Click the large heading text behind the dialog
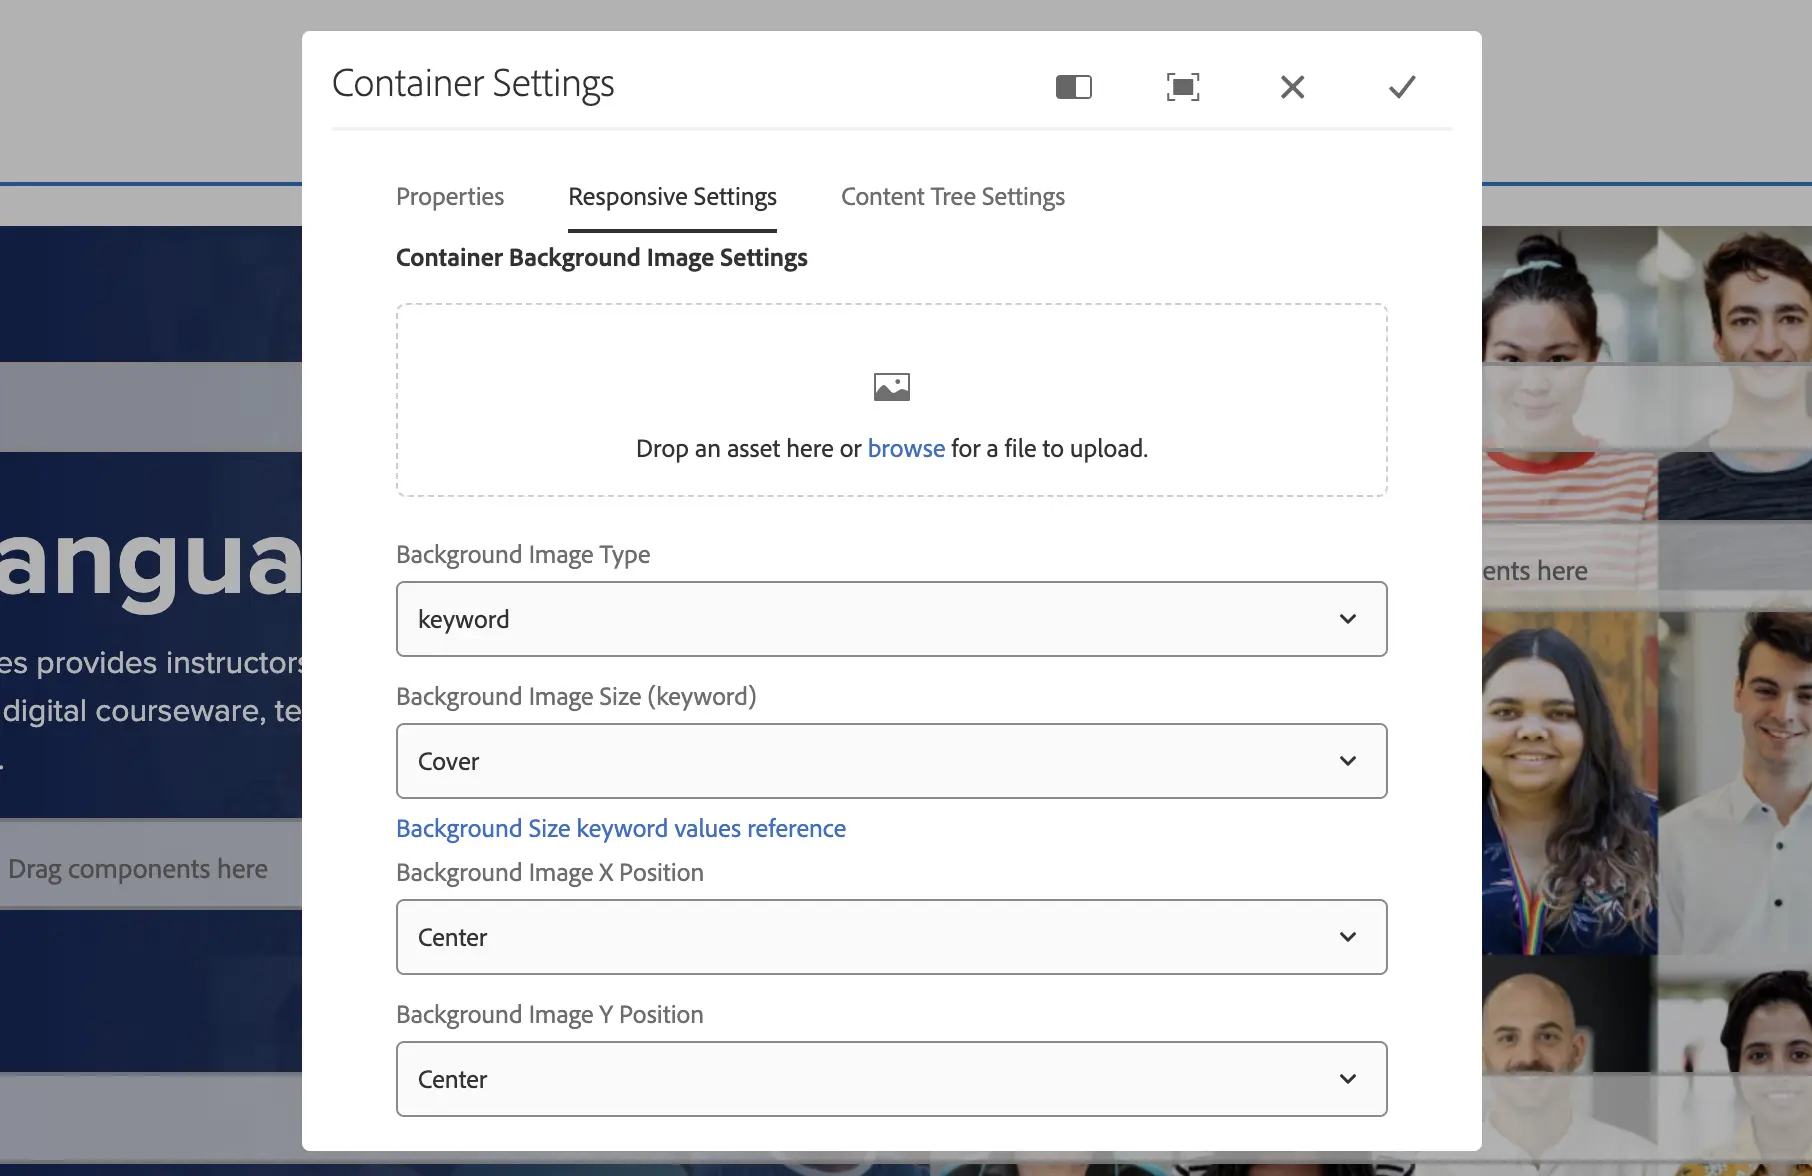The width and height of the screenshot is (1812, 1176). pyautogui.click(x=150, y=560)
